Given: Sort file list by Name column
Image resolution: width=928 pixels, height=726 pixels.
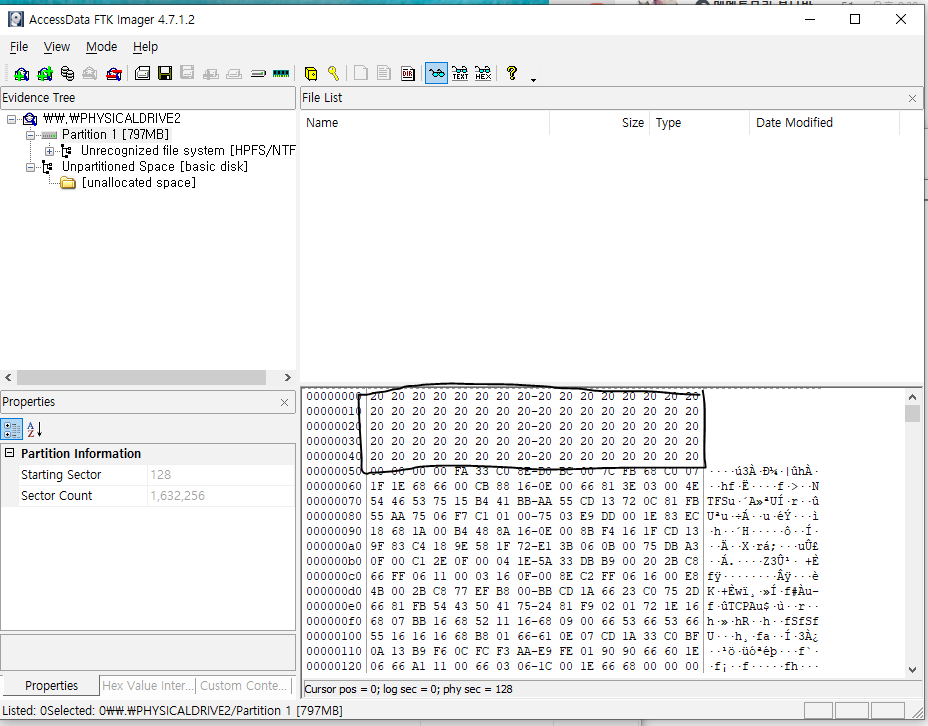Looking at the screenshot, I should coord(425,122).
